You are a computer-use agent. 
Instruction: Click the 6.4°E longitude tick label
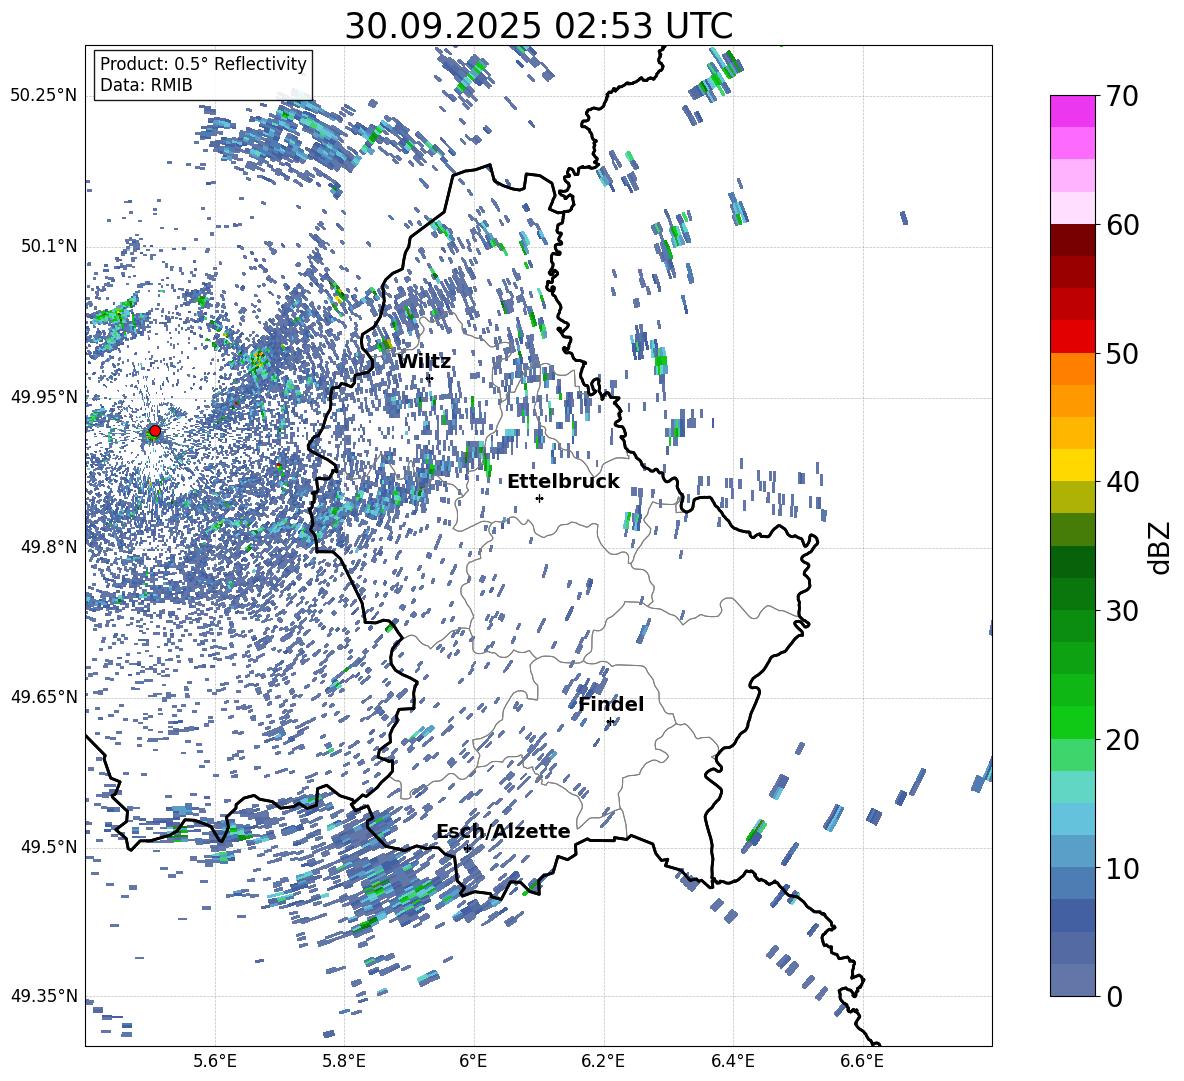coord(732,1061)
